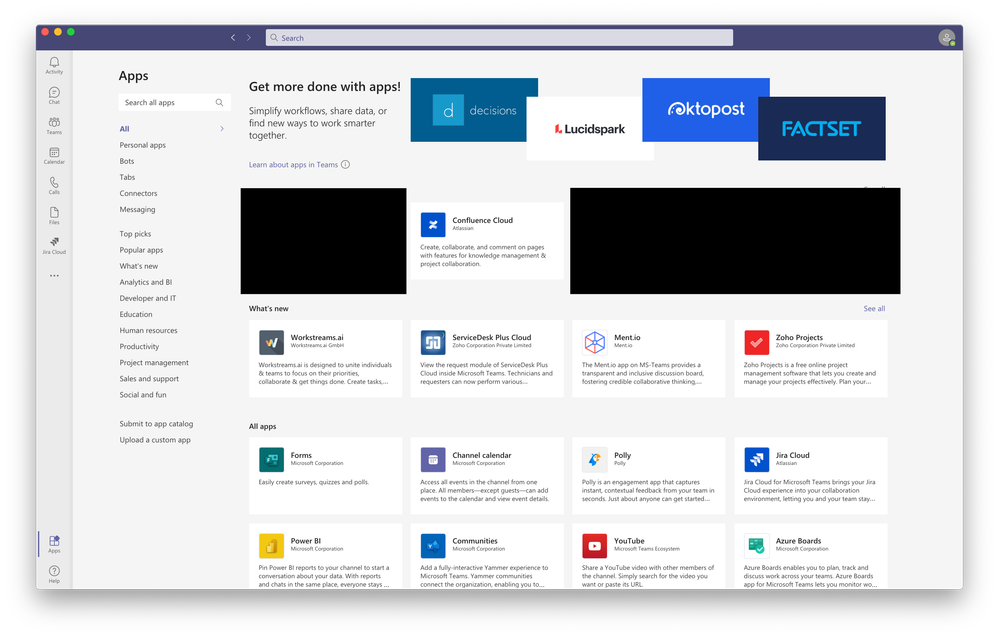The width and height of the screenshot is (999, 637).
Task: Open the Education category
Action: tap(136, 314)
